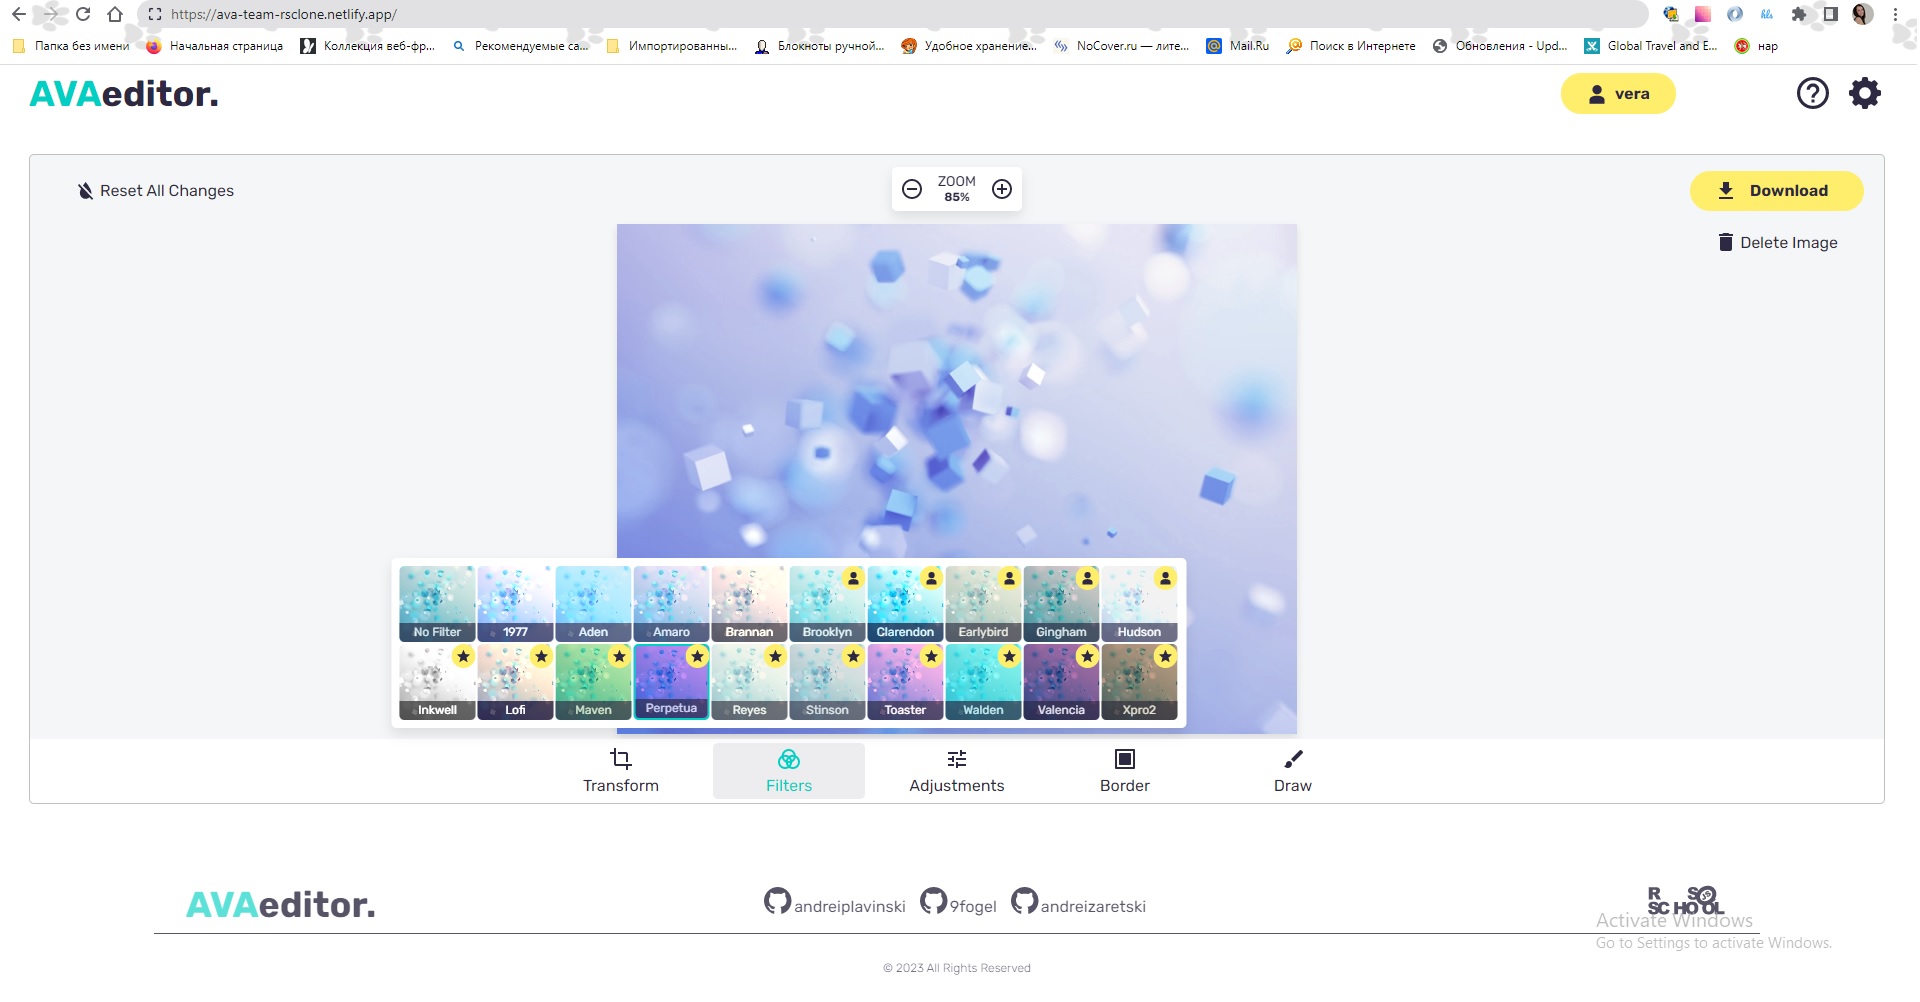
Task: Click the browser back arrow
Action: [18, 14]
